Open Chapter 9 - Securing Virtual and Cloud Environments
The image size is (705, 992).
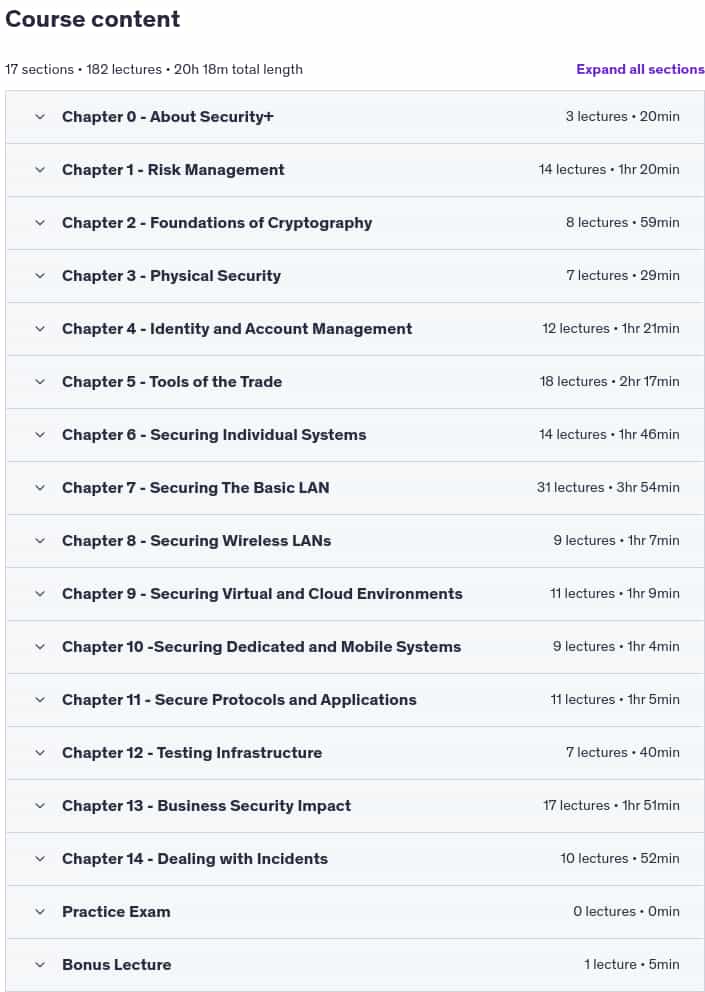coord(262,594)
